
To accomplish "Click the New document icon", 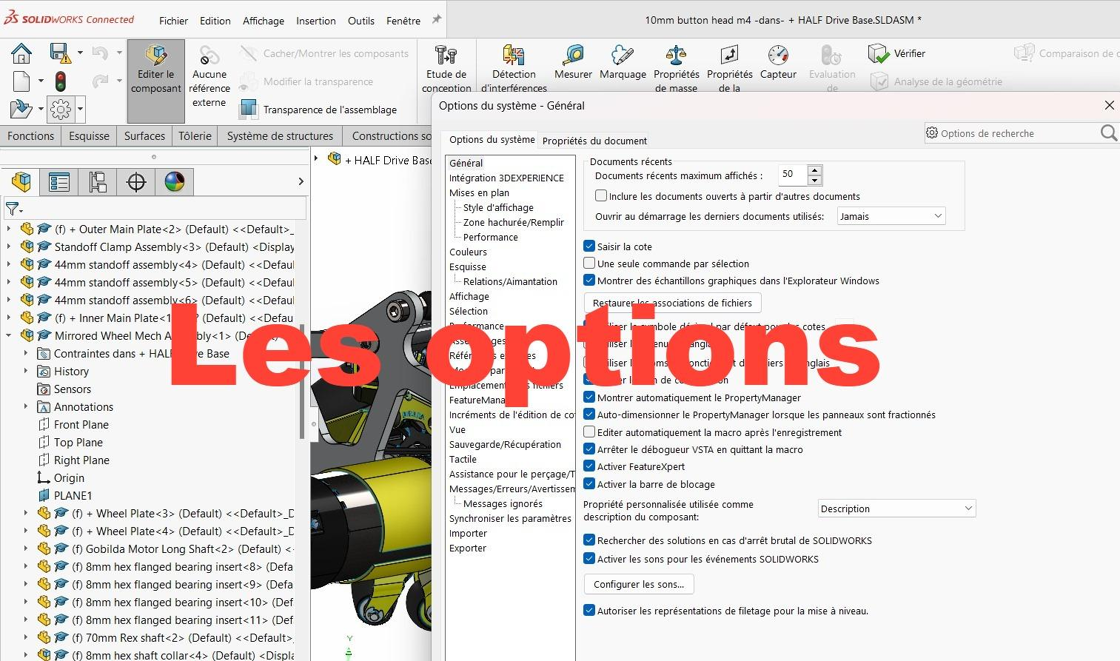I will 21,81.
